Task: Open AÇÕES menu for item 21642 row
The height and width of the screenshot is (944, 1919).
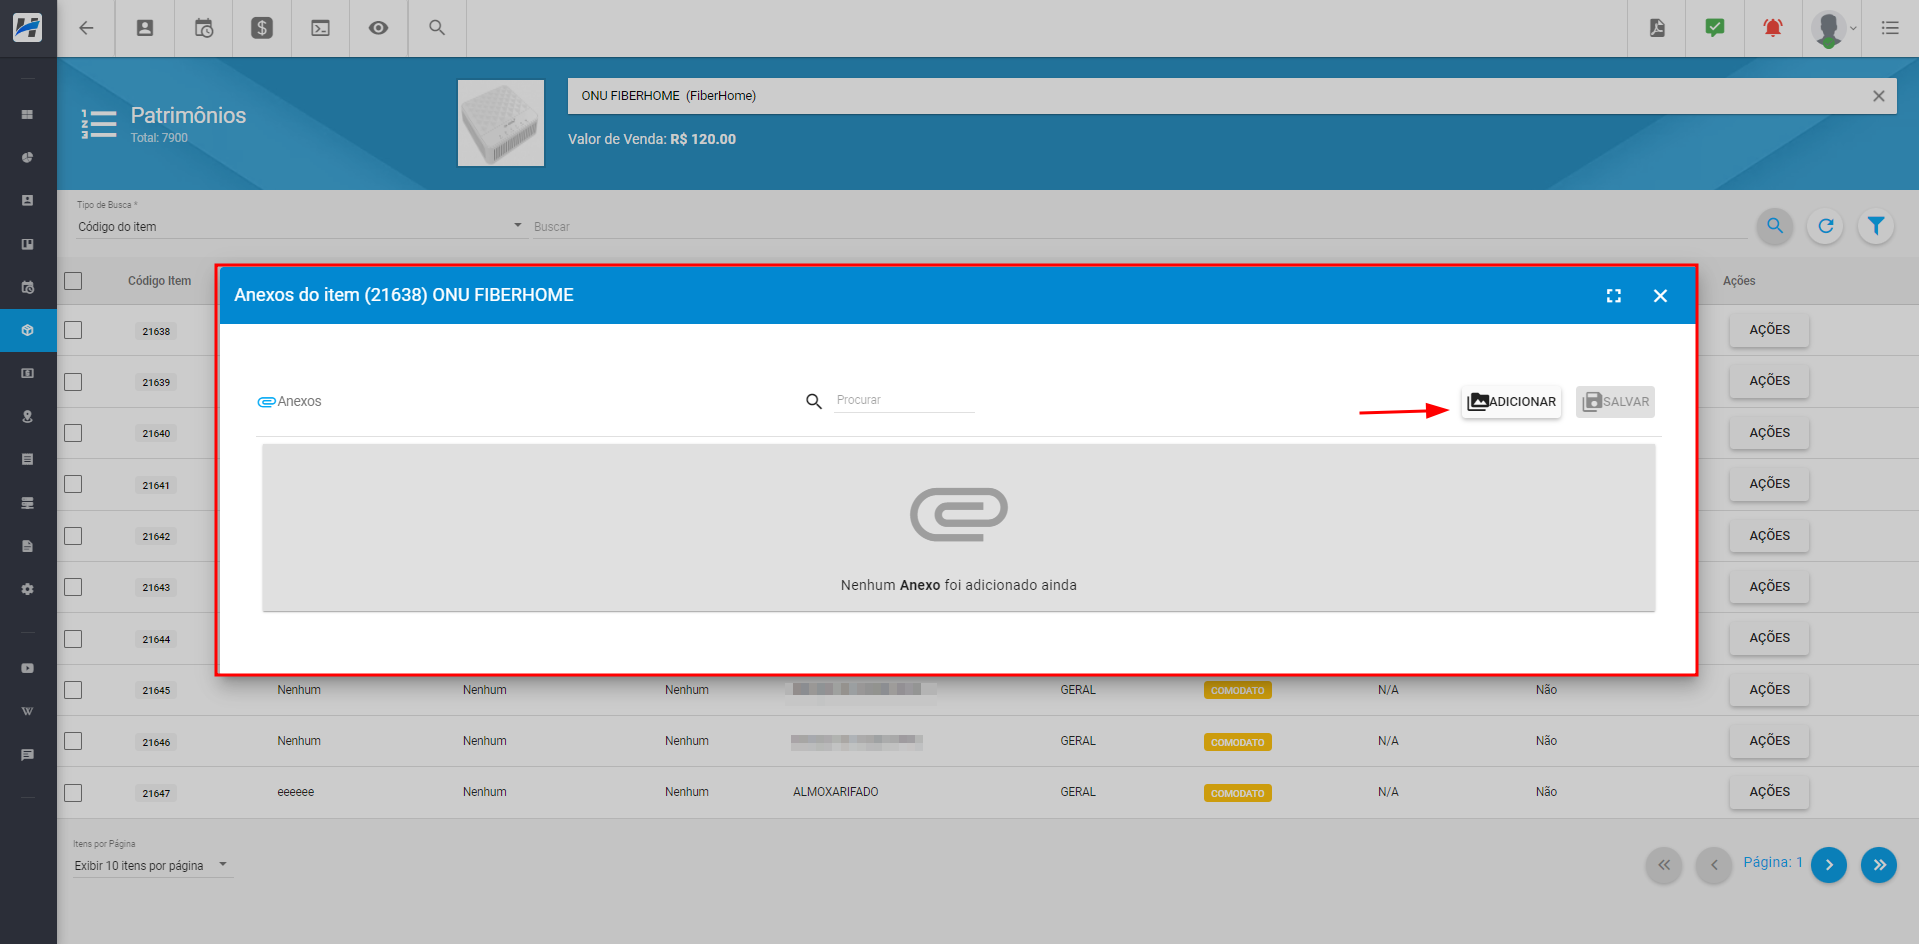Action: (x=1769, y=536)
